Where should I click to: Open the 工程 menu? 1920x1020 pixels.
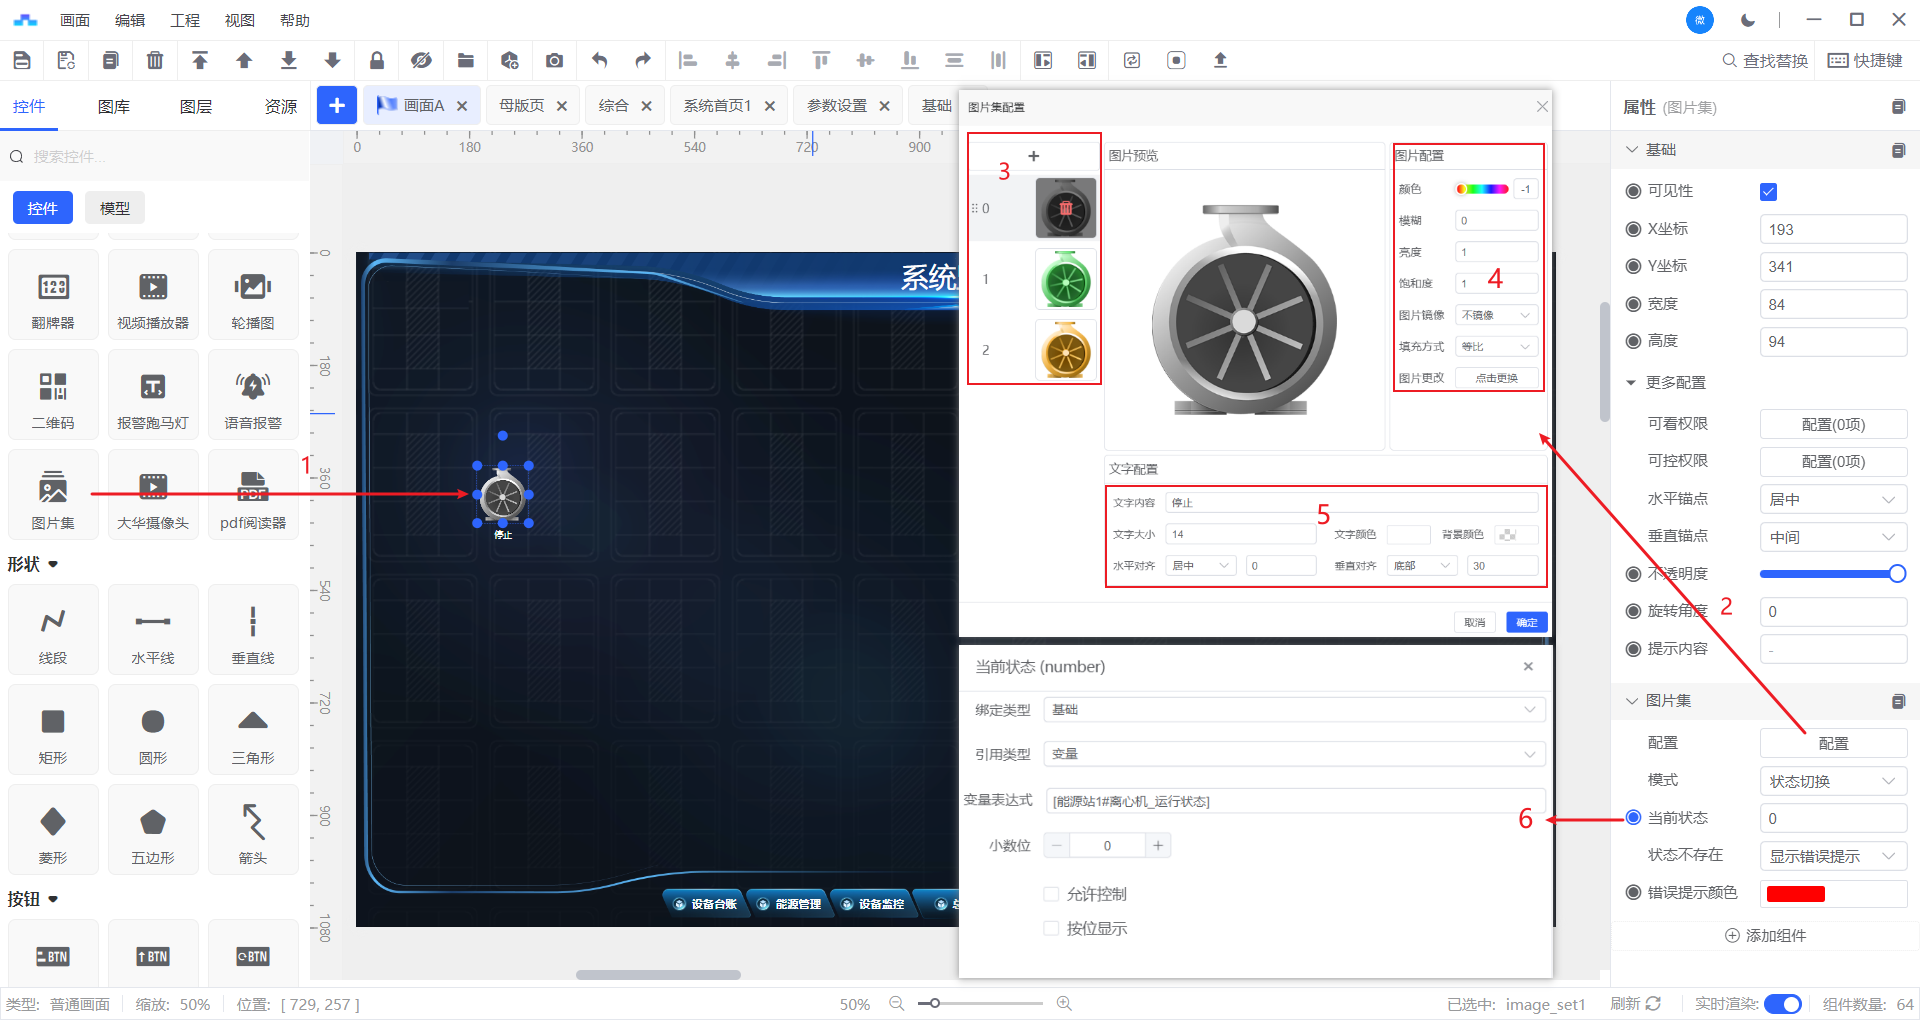[185, 20]
